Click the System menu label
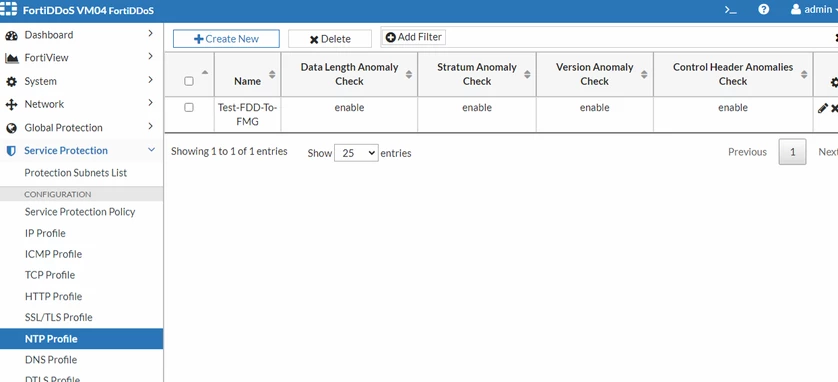Screen dimensions: 838x382 (x=40, y=81)
